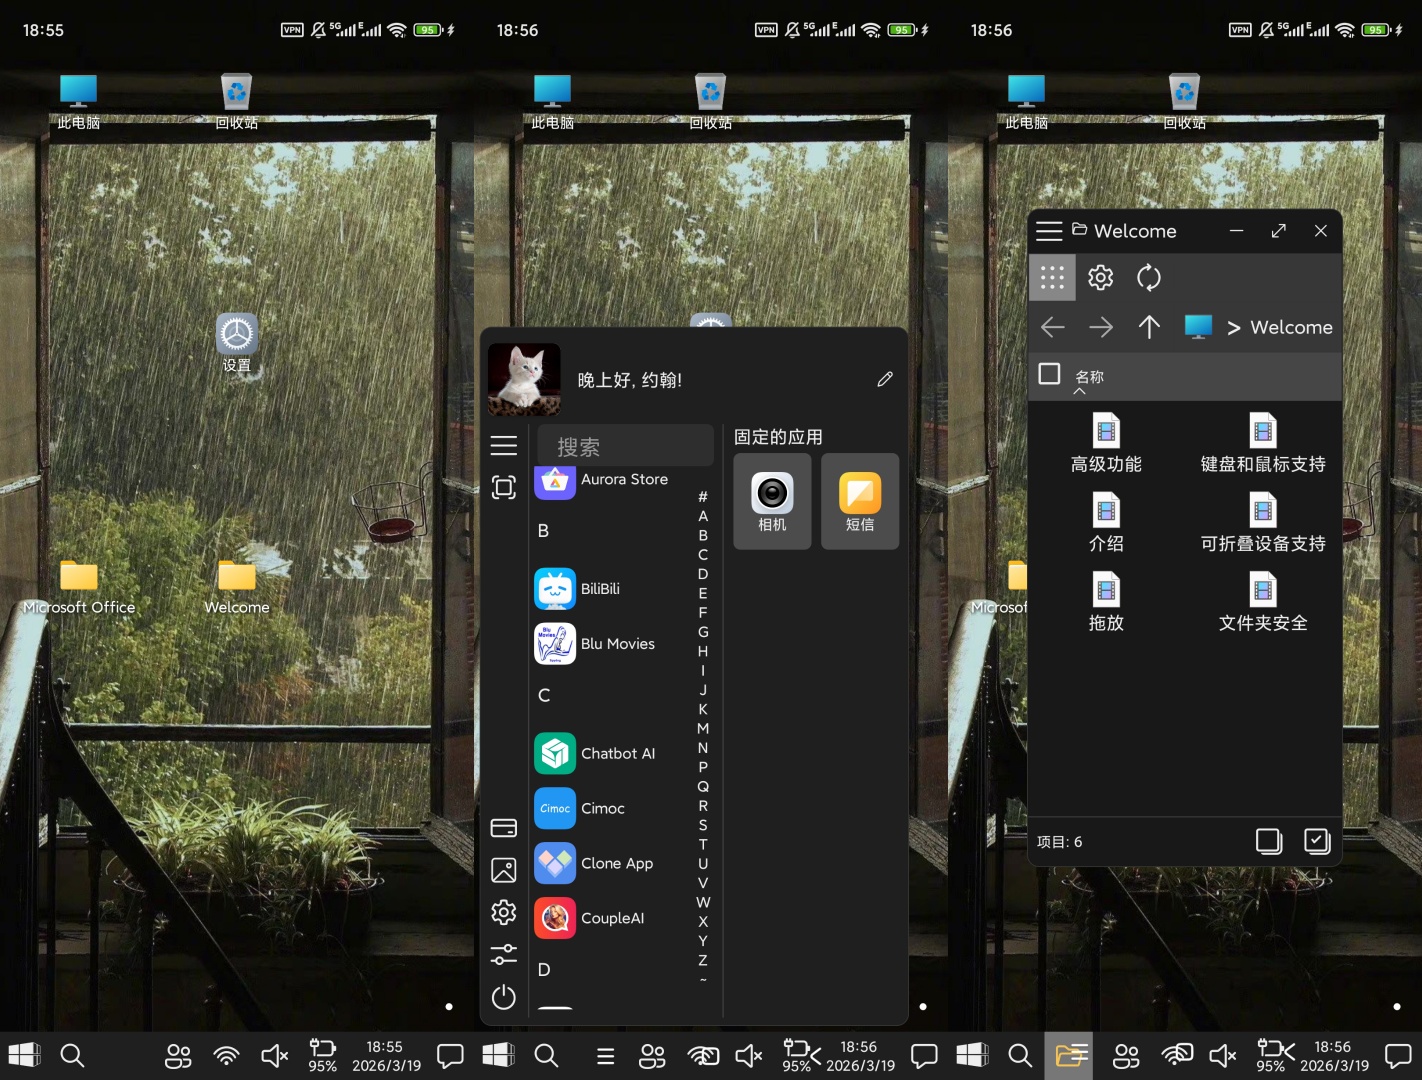1422x1080 pixels.
Task: Click the Welcome breadcrumb in address bar
Action: pyautogui.click(x=1291, y=327)
